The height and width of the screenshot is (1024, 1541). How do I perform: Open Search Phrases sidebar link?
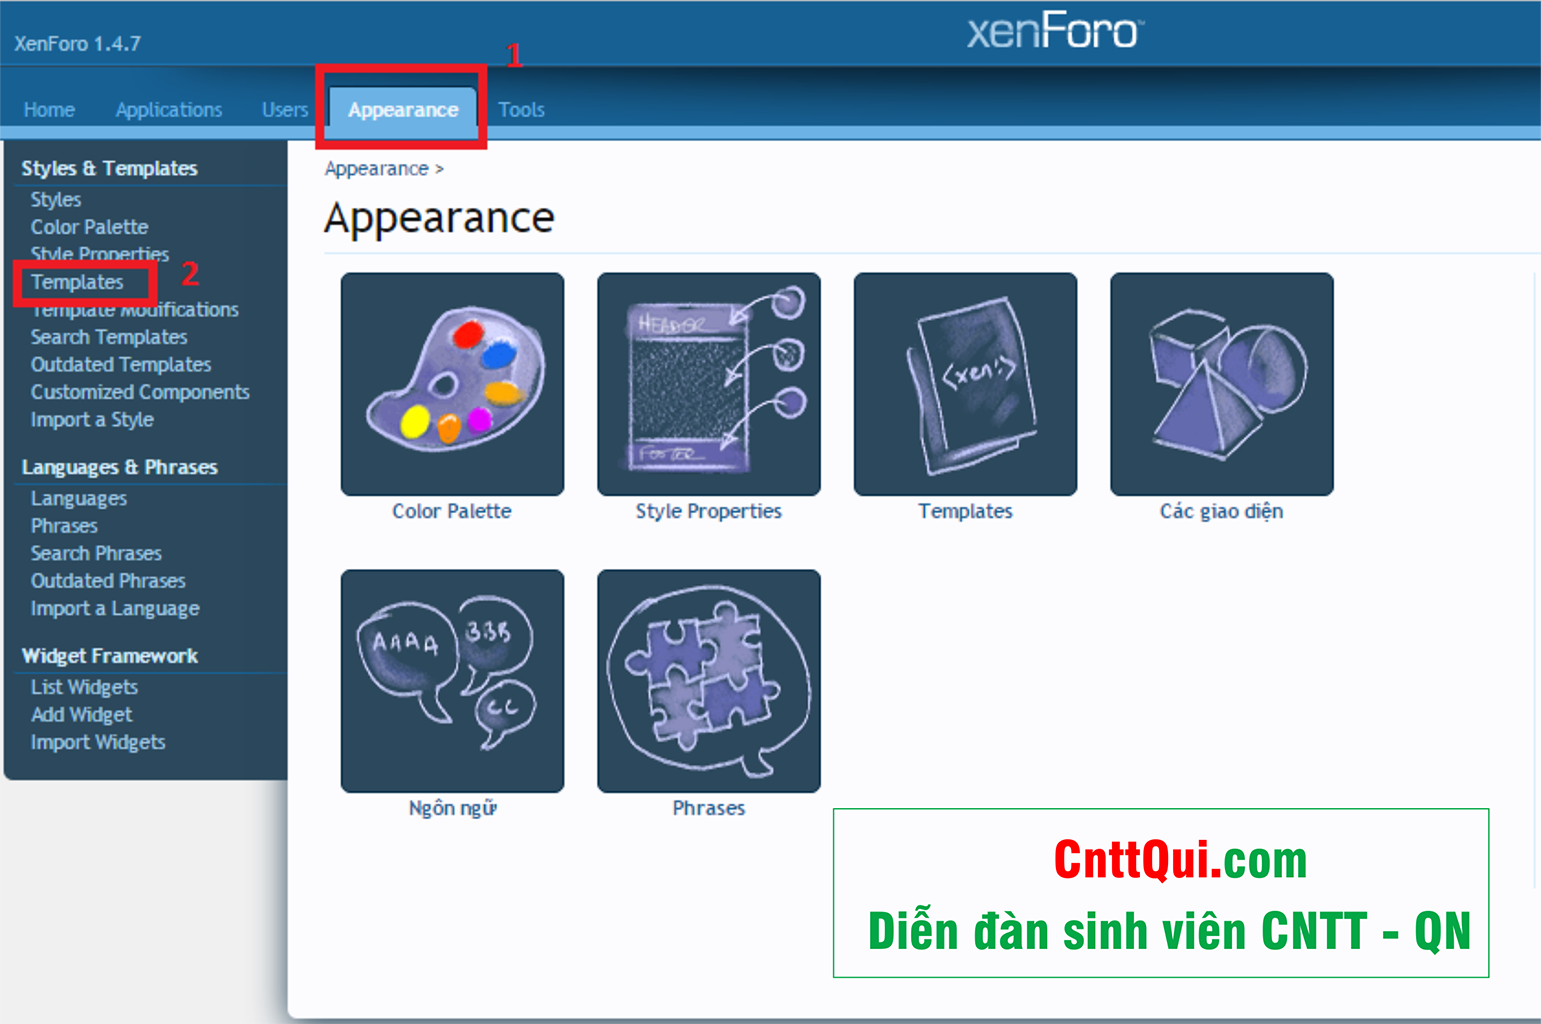point(96,553)
